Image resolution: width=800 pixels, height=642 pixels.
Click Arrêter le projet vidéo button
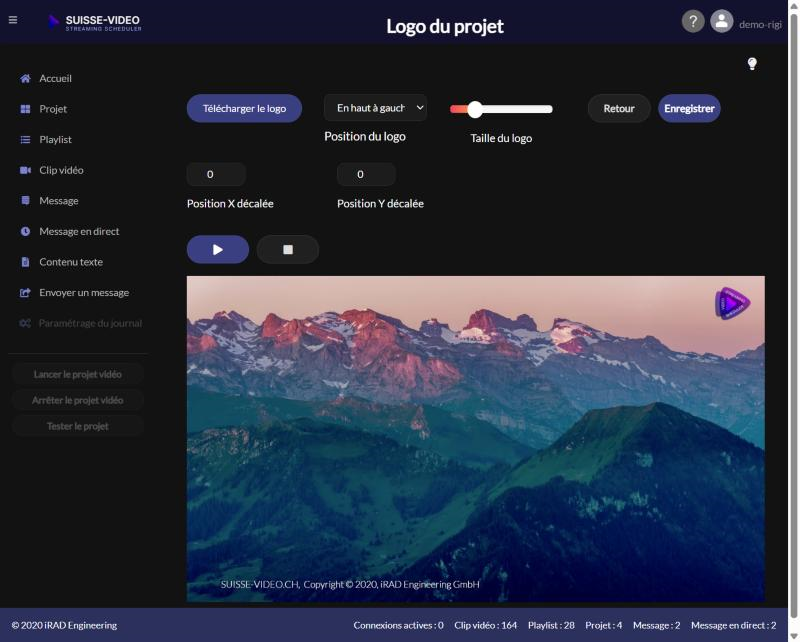tap(78, 401)
